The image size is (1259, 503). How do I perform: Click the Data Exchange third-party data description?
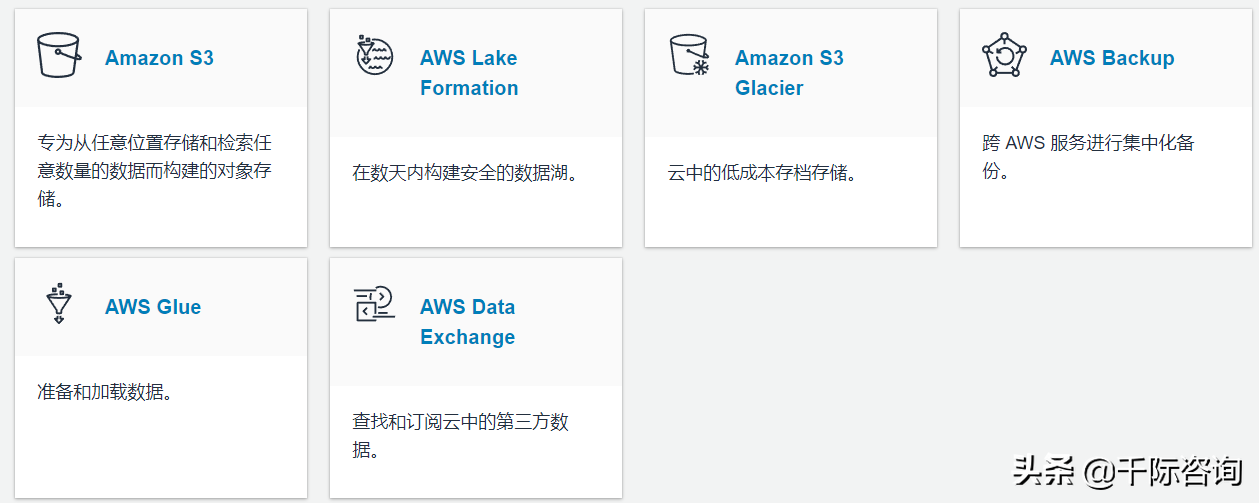coord(460,436)
